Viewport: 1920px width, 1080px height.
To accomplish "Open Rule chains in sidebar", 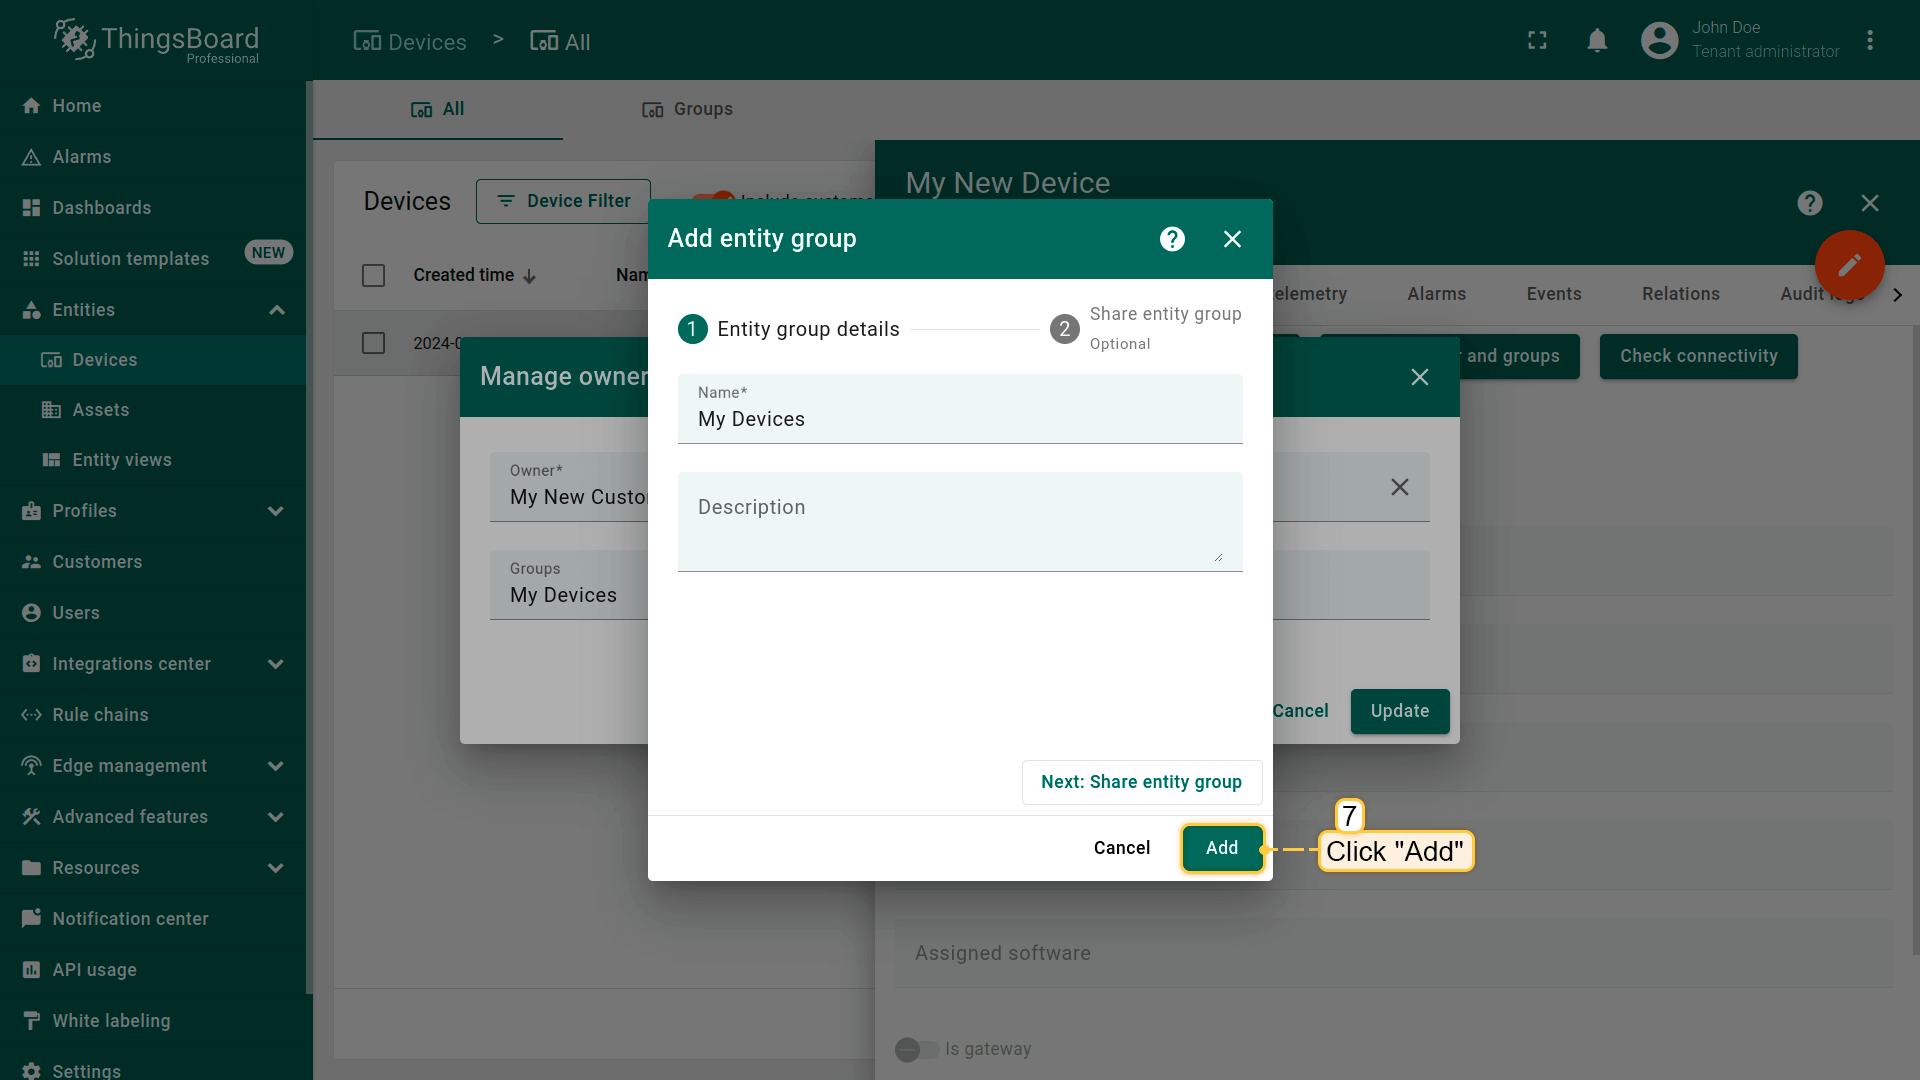I will 100,715.
